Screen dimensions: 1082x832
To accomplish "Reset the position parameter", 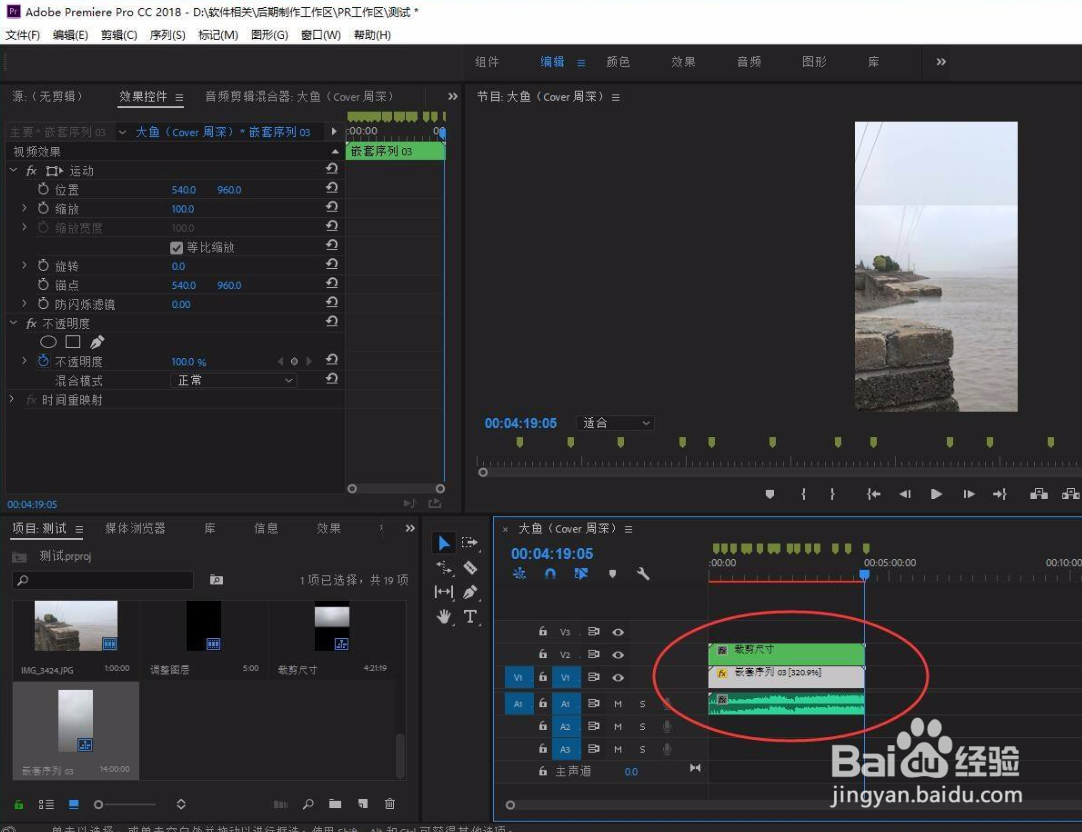I will (x=332, y=188).
